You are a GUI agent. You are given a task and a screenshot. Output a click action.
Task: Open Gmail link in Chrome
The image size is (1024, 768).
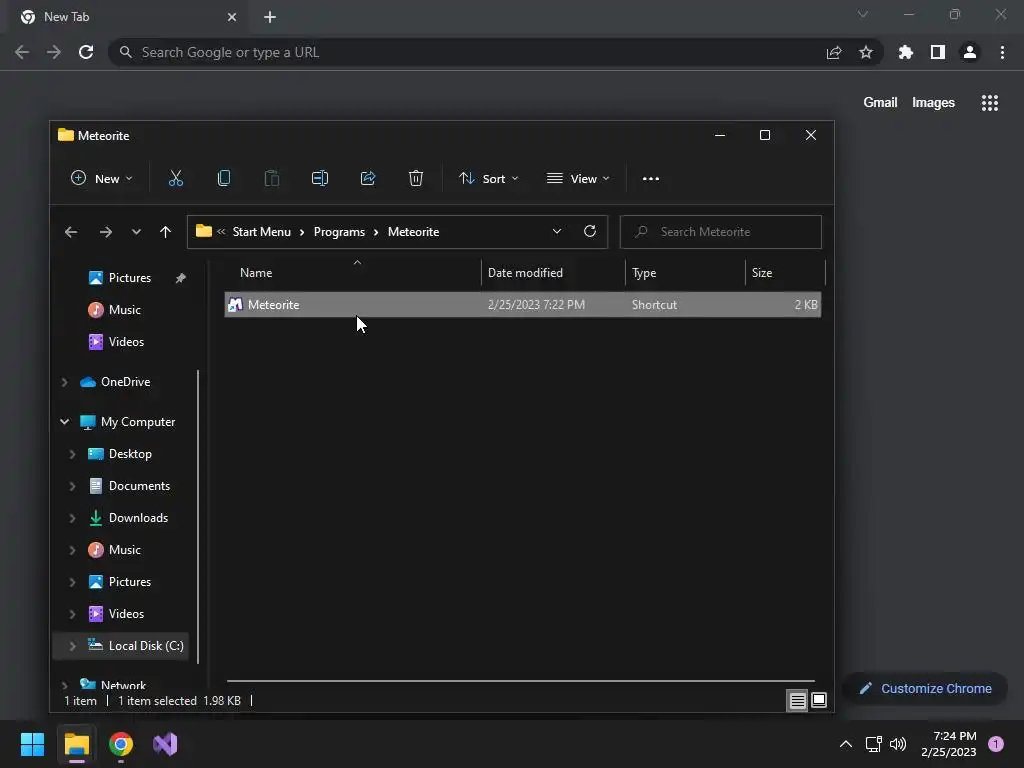pyautogui.click(x=880, y=103)
